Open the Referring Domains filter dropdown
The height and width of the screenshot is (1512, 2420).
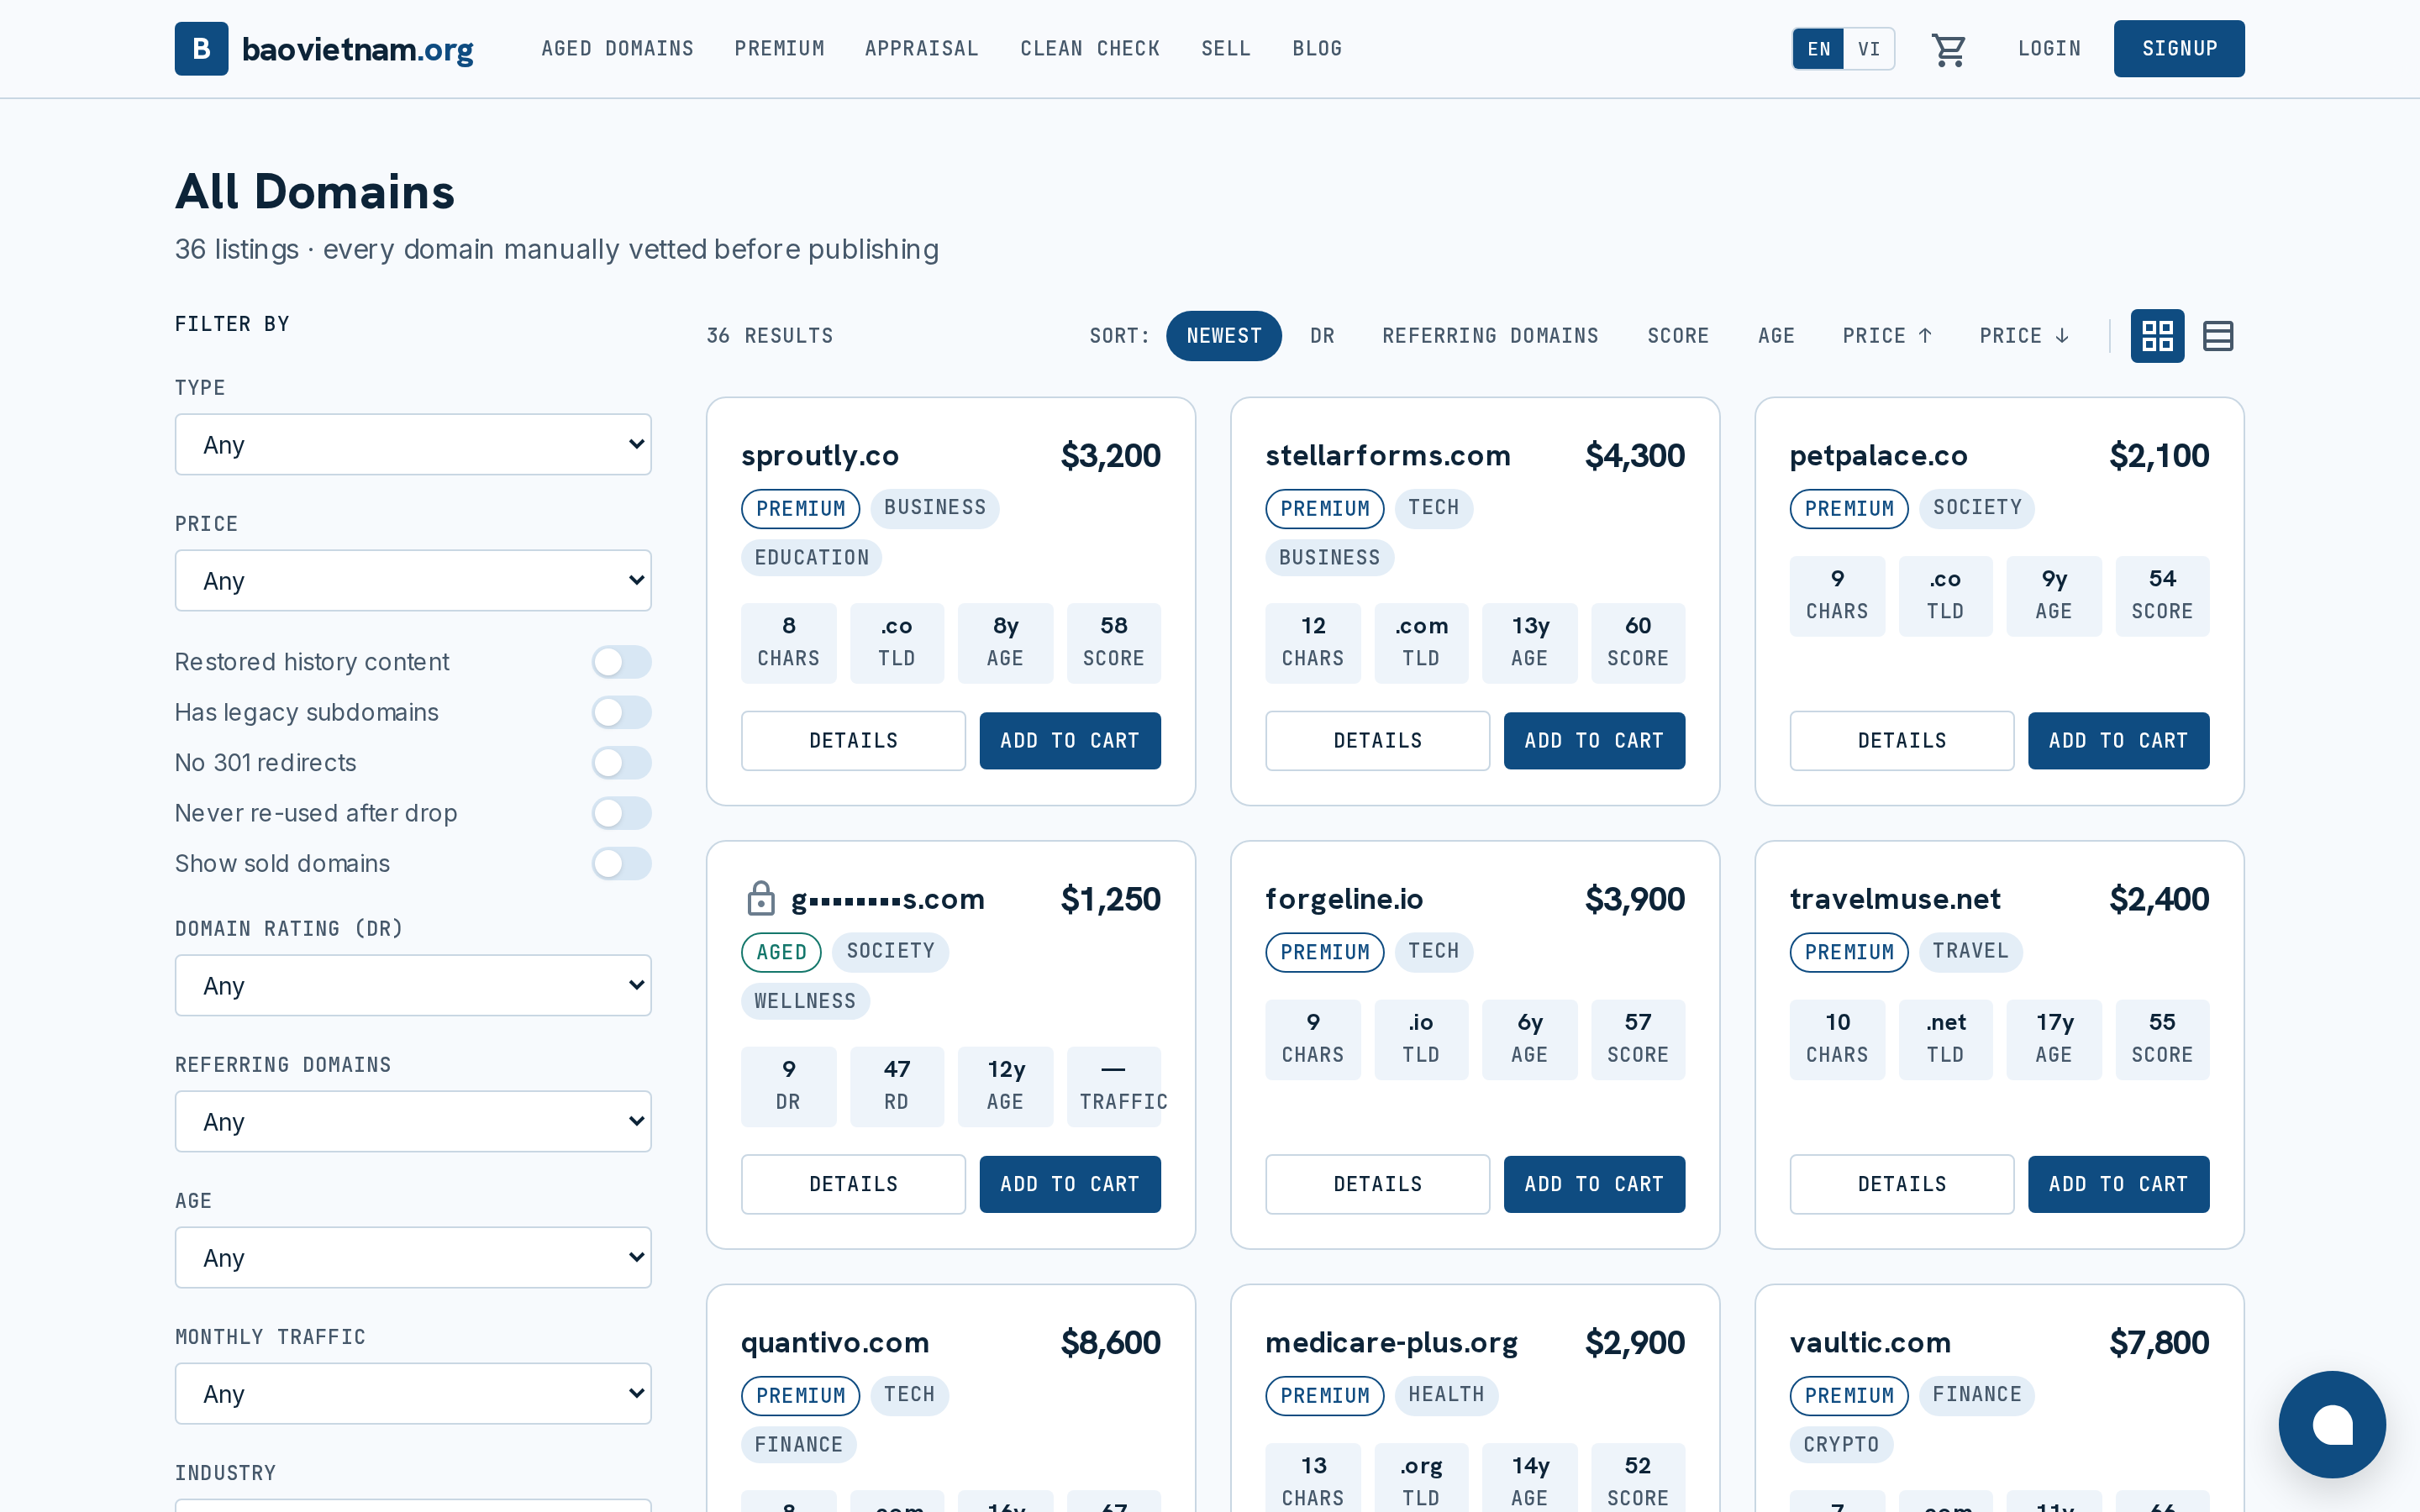tap(413, 1122)
